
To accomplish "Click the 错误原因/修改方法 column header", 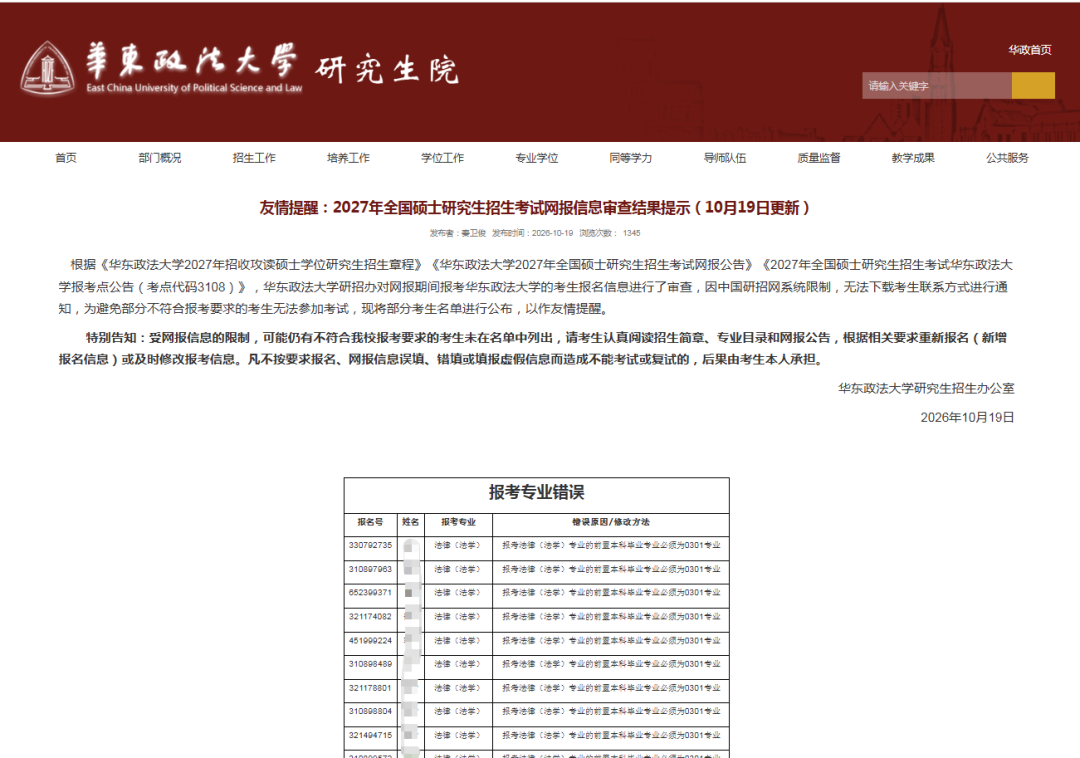I will click(611, 522).
